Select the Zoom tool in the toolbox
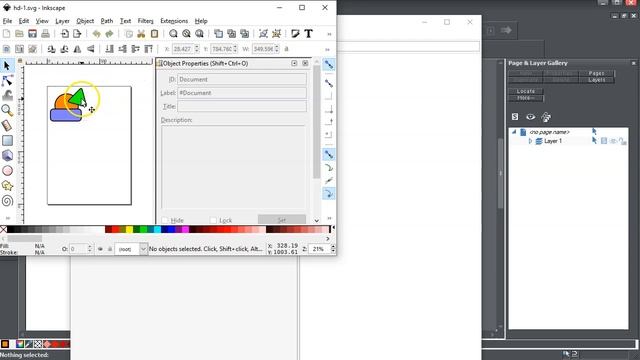The height and width of the screenshot is (360, 640). (7, 110)
